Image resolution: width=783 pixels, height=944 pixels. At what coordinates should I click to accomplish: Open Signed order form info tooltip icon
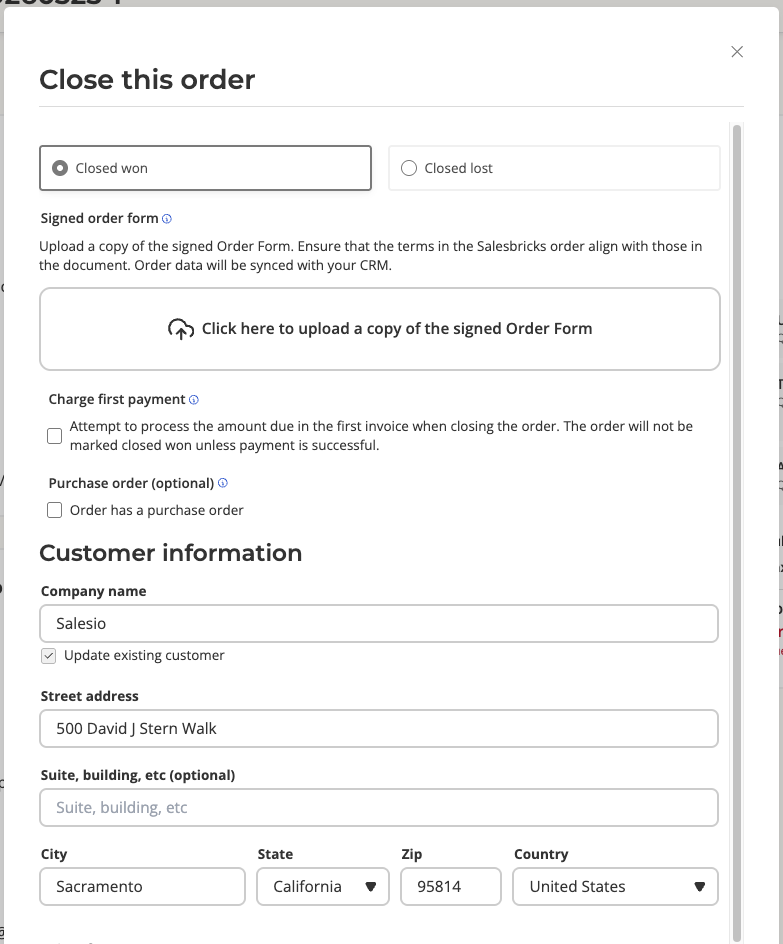click(x=167, y=219)
